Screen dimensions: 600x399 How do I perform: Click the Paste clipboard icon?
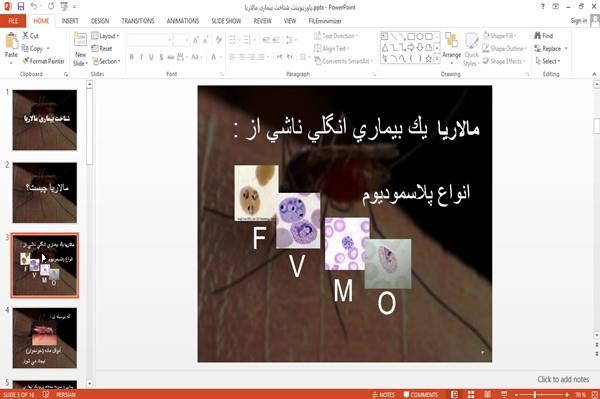[x=11, y=41]
